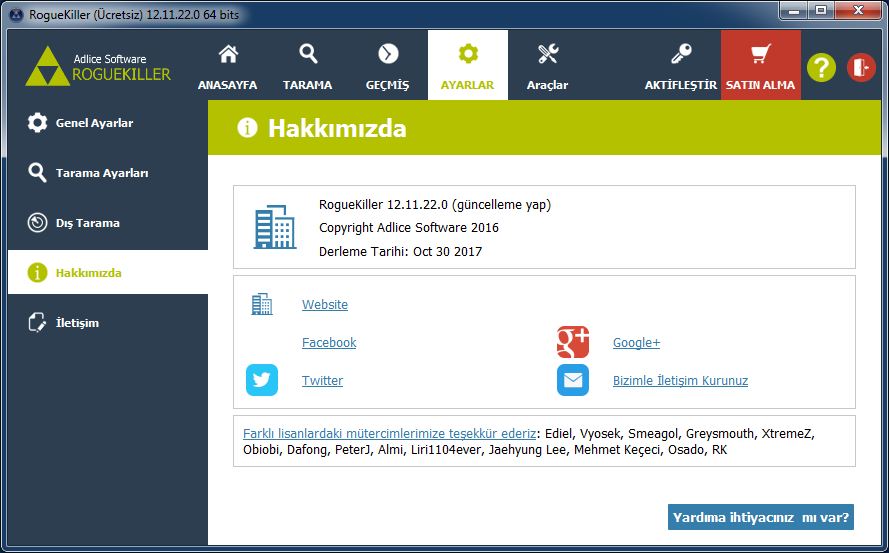The width and height of the screenshot is (889, 553).
Task: Open İletişim in the sidebar
Action: [x=108, y=323]
